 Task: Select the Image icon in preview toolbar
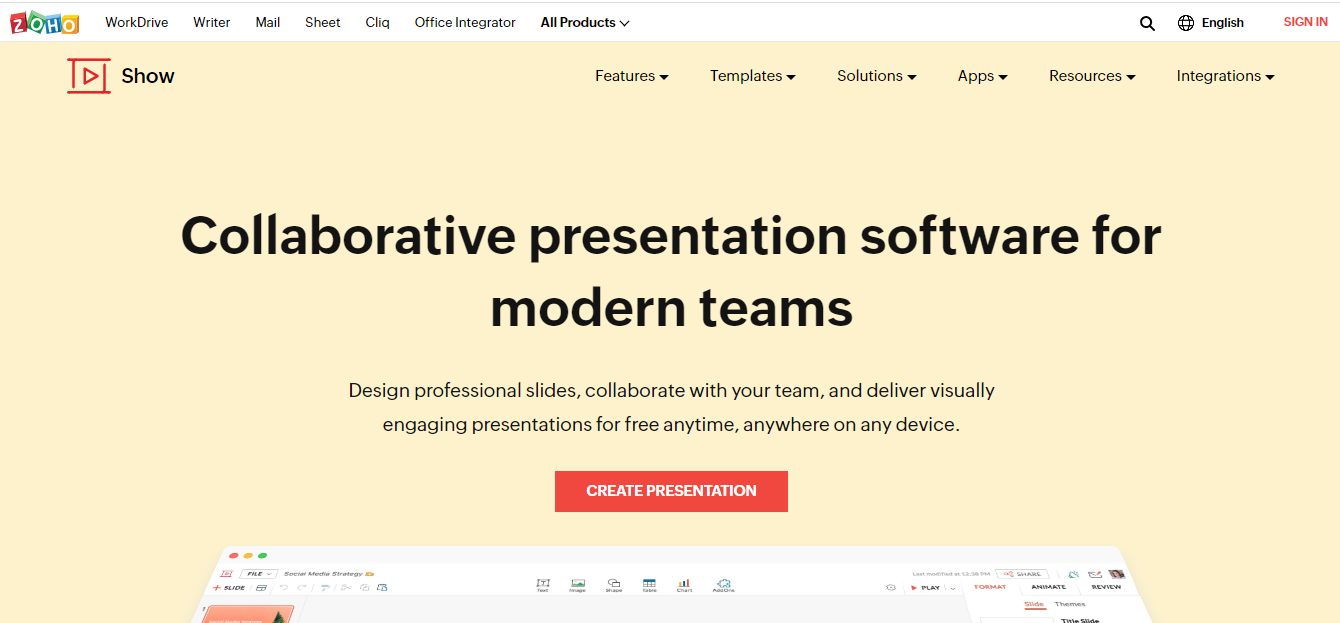[x=578, y=584]
